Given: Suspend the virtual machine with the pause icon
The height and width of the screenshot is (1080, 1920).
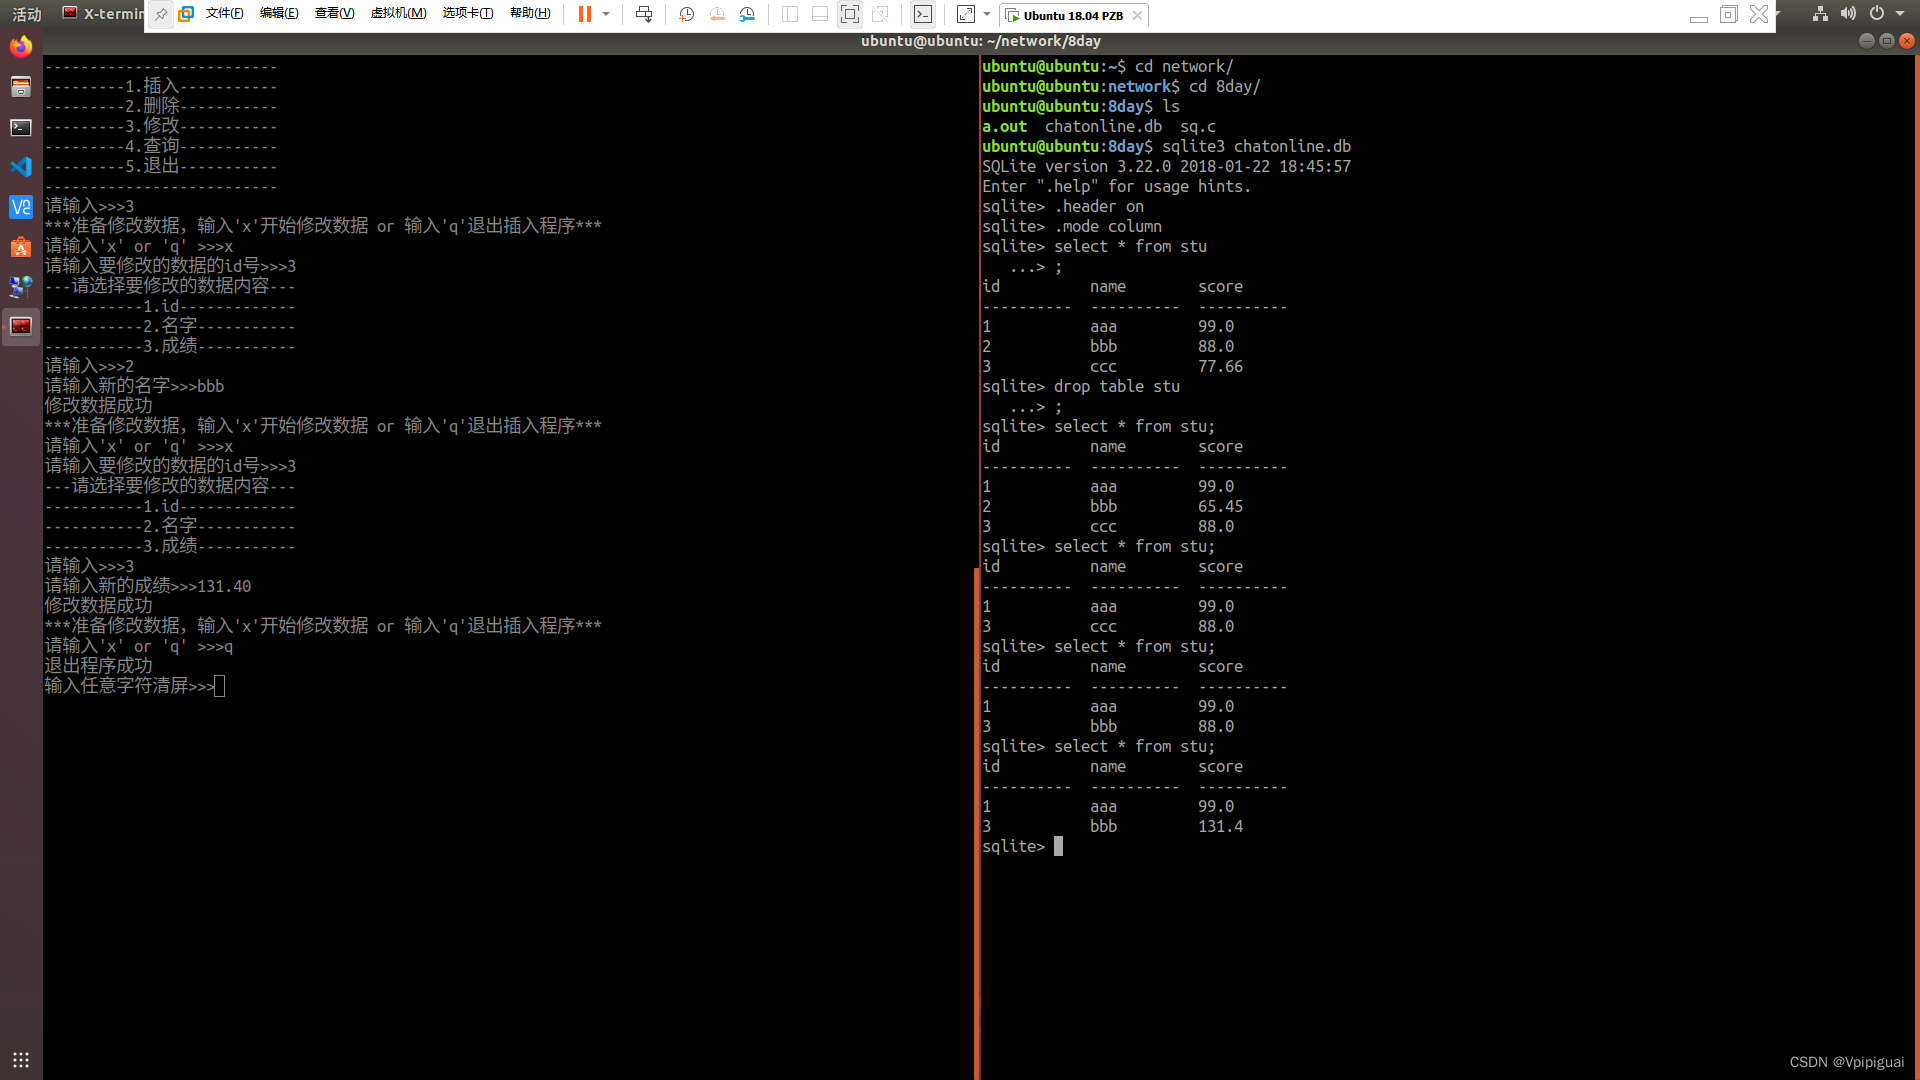Looking at the screenshot, I should coord(585,14).
